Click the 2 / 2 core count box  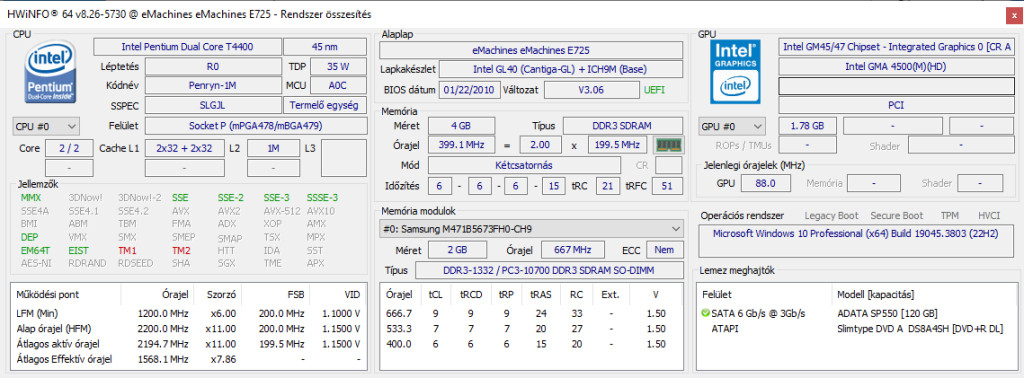[69, 148]
